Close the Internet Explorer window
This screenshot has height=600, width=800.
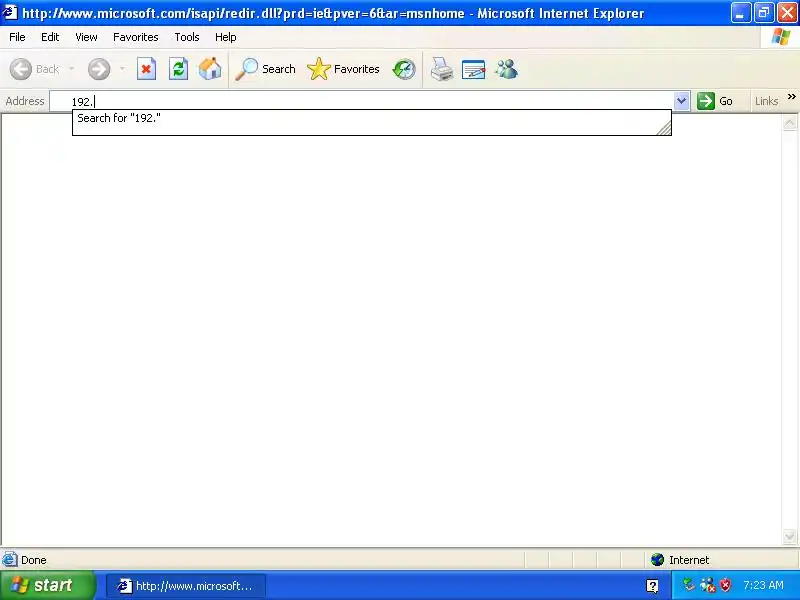(787, 13)
